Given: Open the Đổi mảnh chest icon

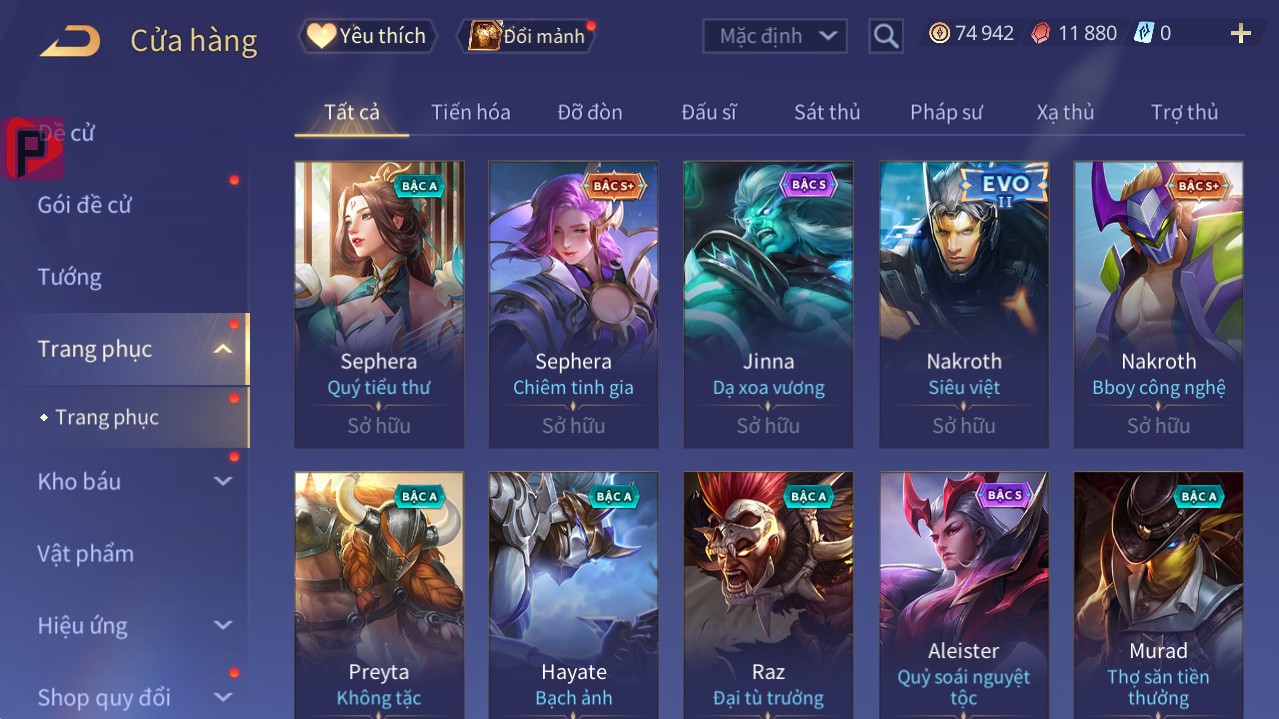Looking at the screenshot, I should click(x=484, y=36).
